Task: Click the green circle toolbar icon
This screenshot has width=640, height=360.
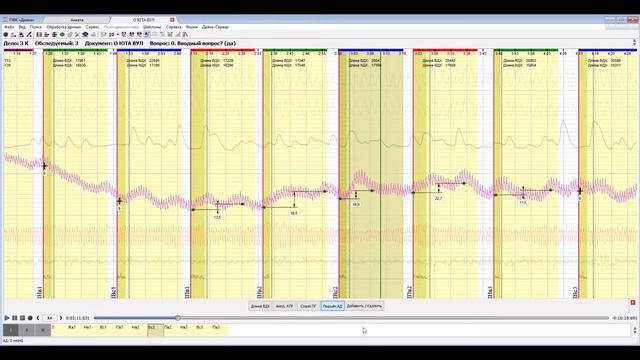Action: (x=62, y=35)
